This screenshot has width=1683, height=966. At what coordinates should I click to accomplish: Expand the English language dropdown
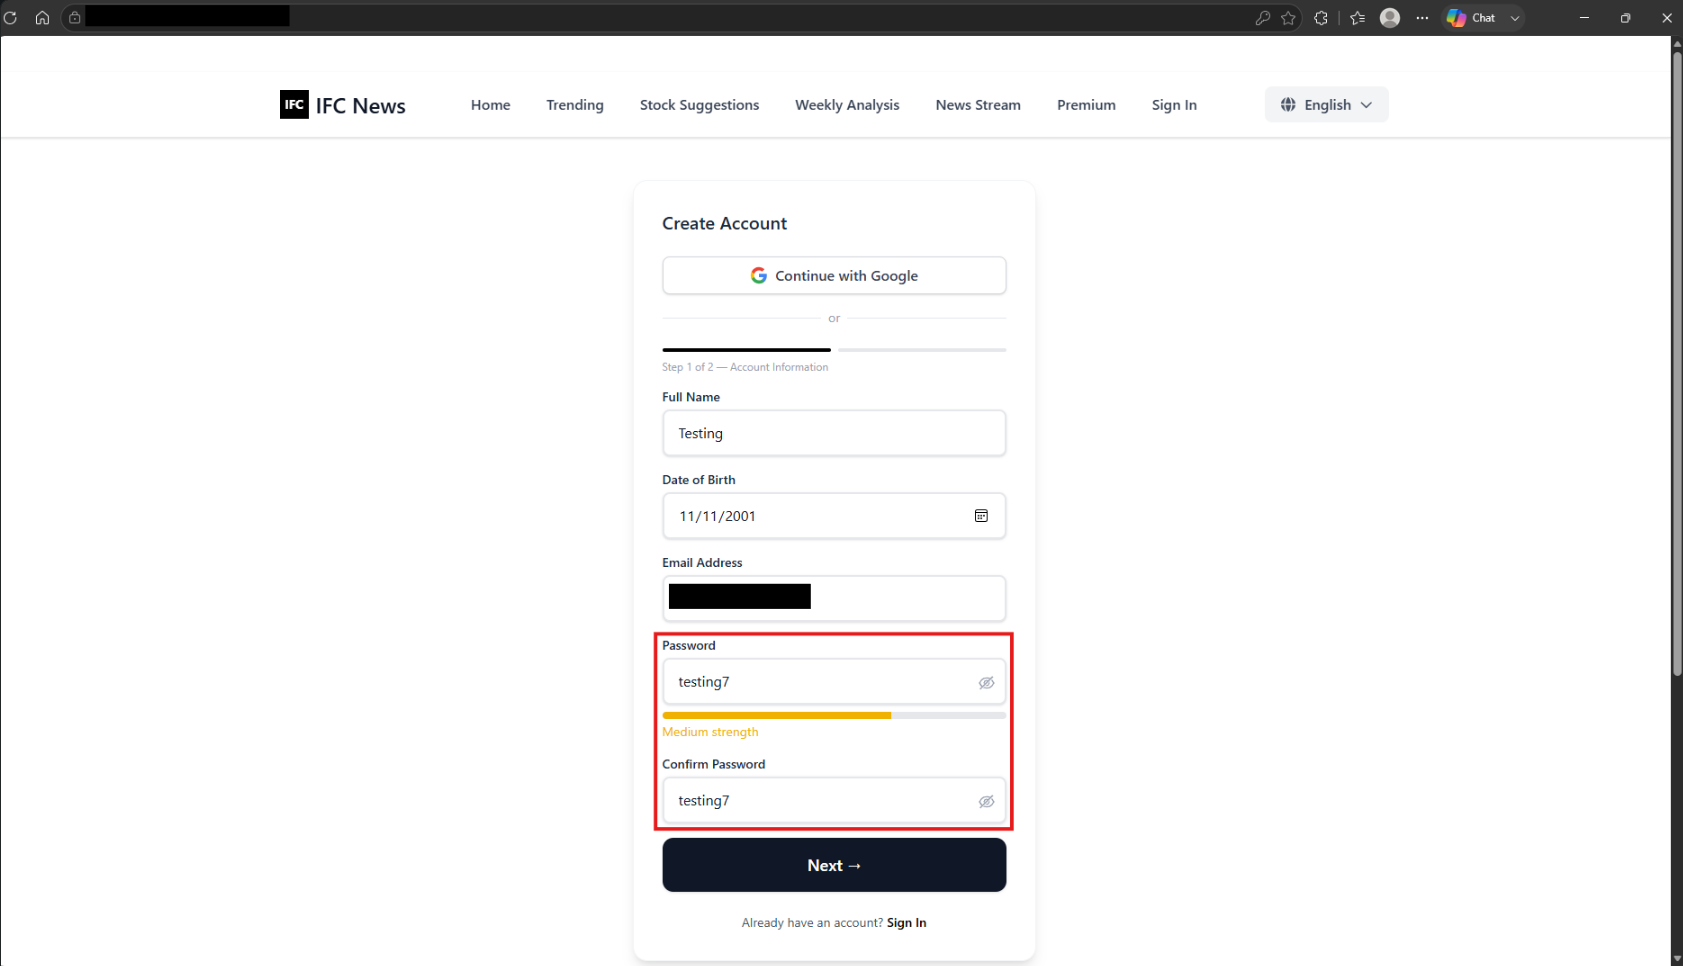click(1326, 105)
